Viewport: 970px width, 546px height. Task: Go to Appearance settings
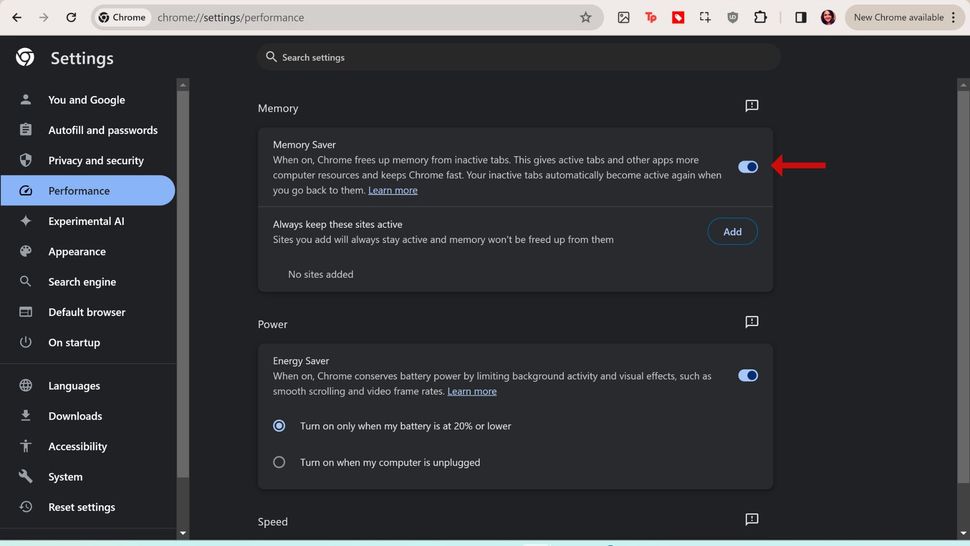(76, 252)
